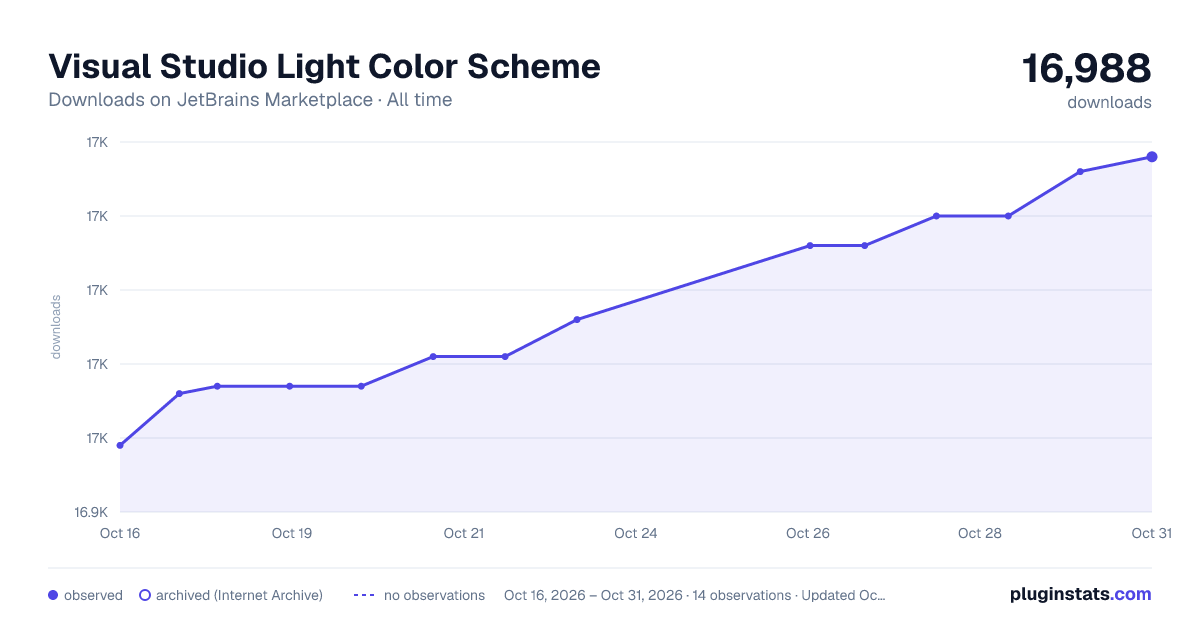The height and width of the screenshot is (630, 1200).
Task: Click the hollow circle icon beside the archived legend label
Action: (x=145, y=595)
